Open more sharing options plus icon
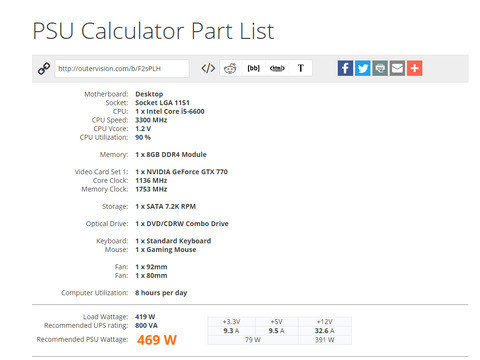 415,68
